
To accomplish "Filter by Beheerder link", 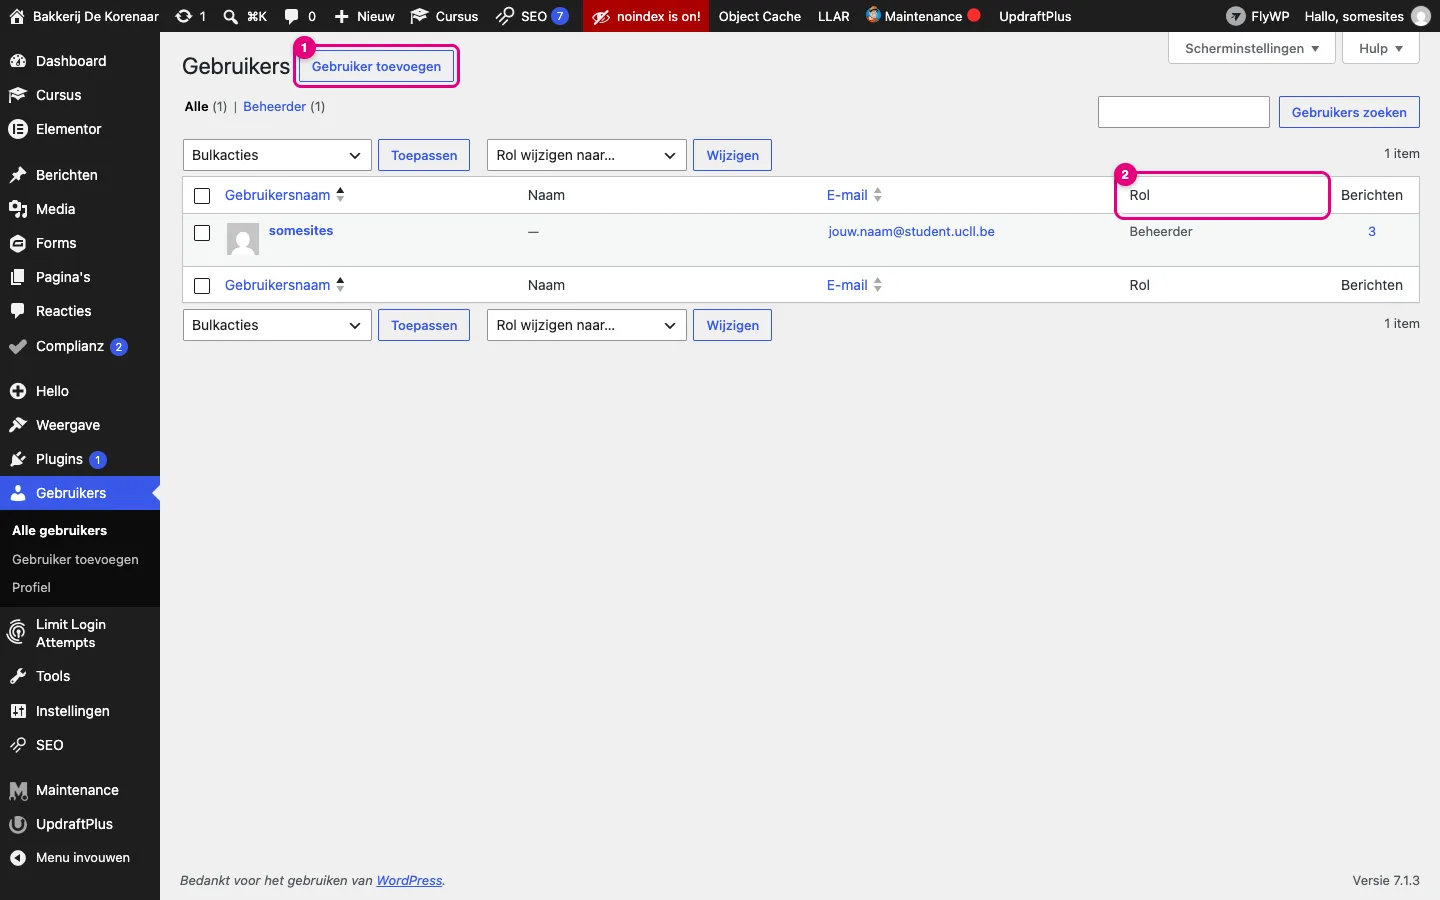I will 274,106.
